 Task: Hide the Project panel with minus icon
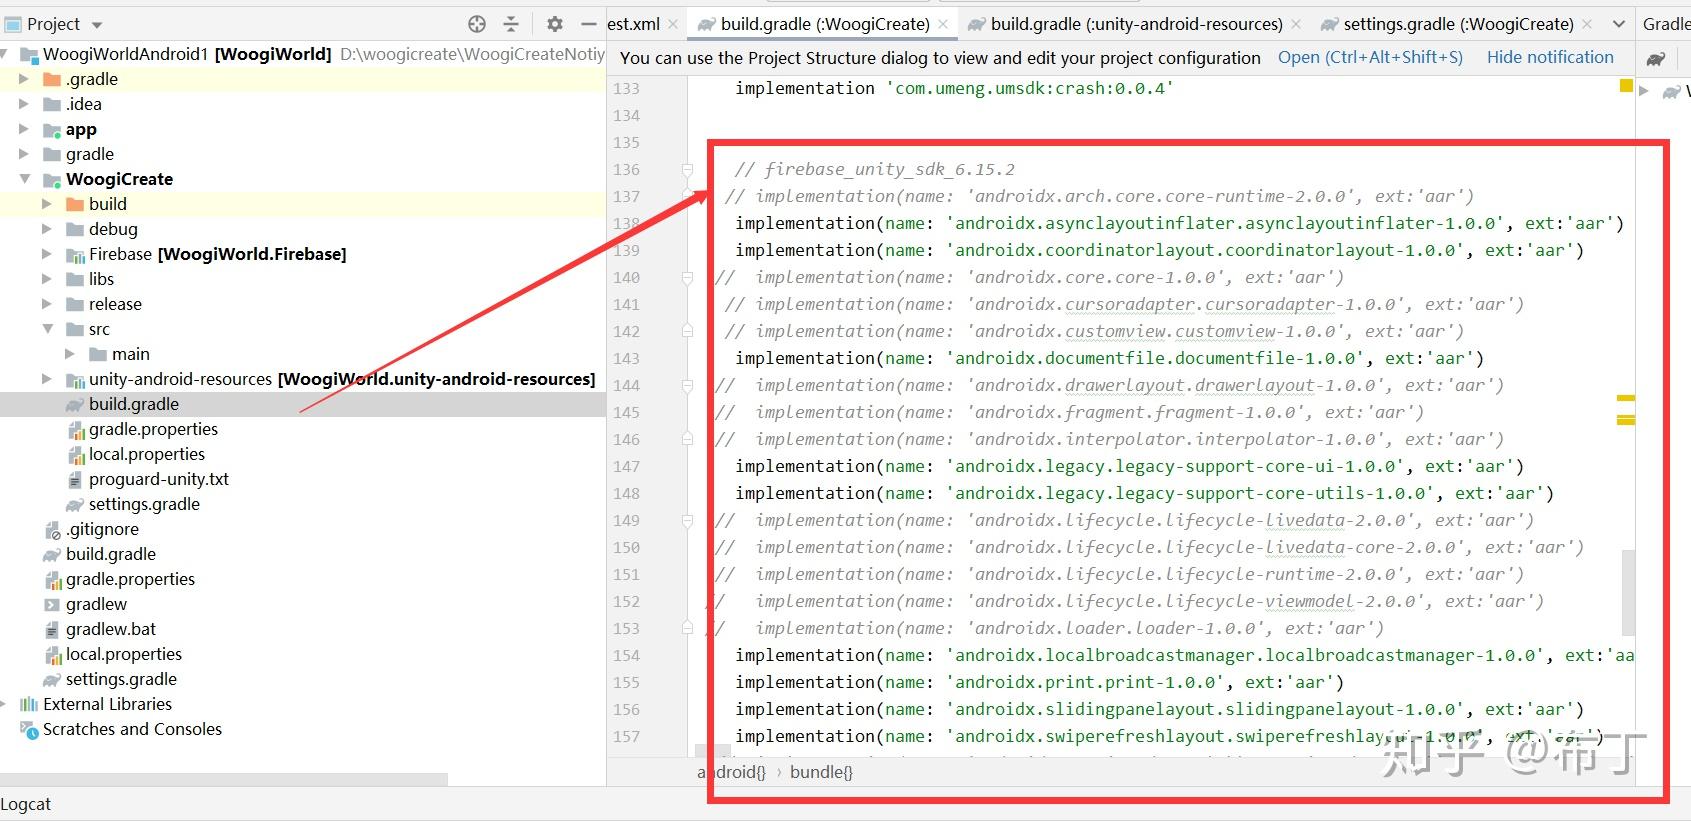pyautogui.click(x=589, y=24)
